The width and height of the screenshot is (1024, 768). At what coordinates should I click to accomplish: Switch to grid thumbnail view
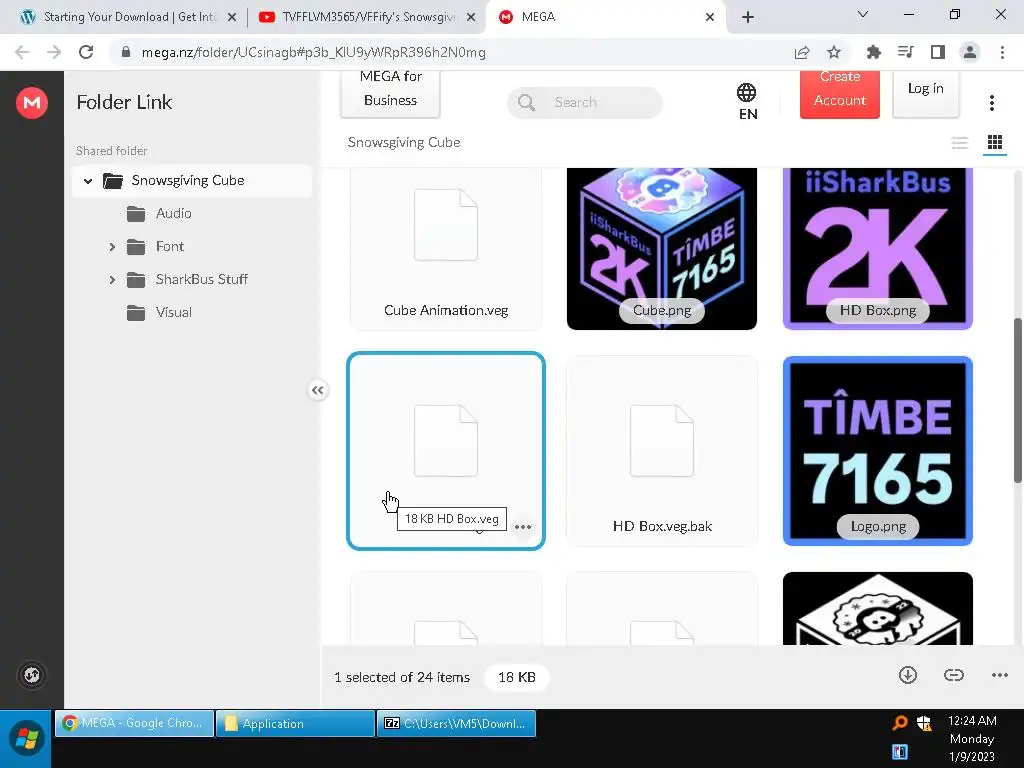click(995, 142)
